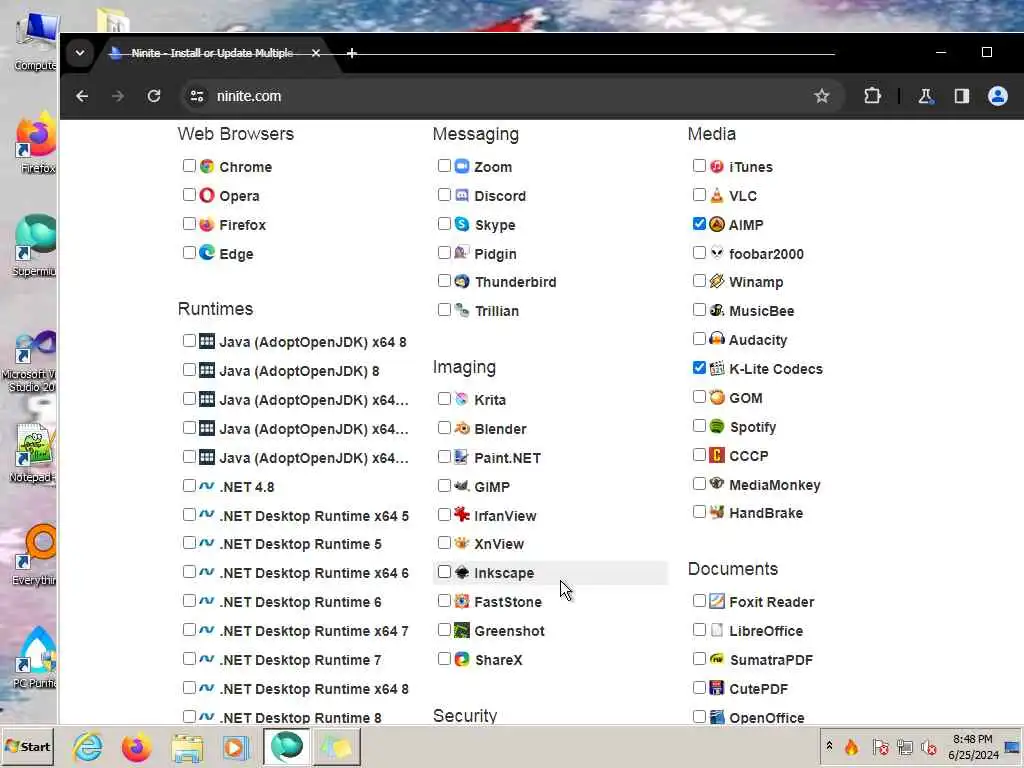Open Chrome Labs flask icon
This screenshot has height=768, width=1024.
tap(925, 96)
